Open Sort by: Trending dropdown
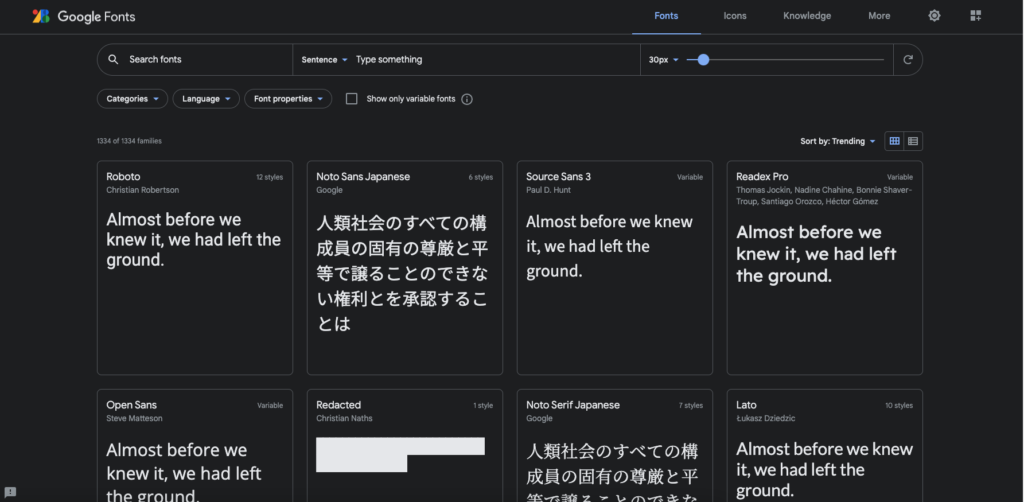This screenshot has height=502, width=1024. tap(838, 141)
